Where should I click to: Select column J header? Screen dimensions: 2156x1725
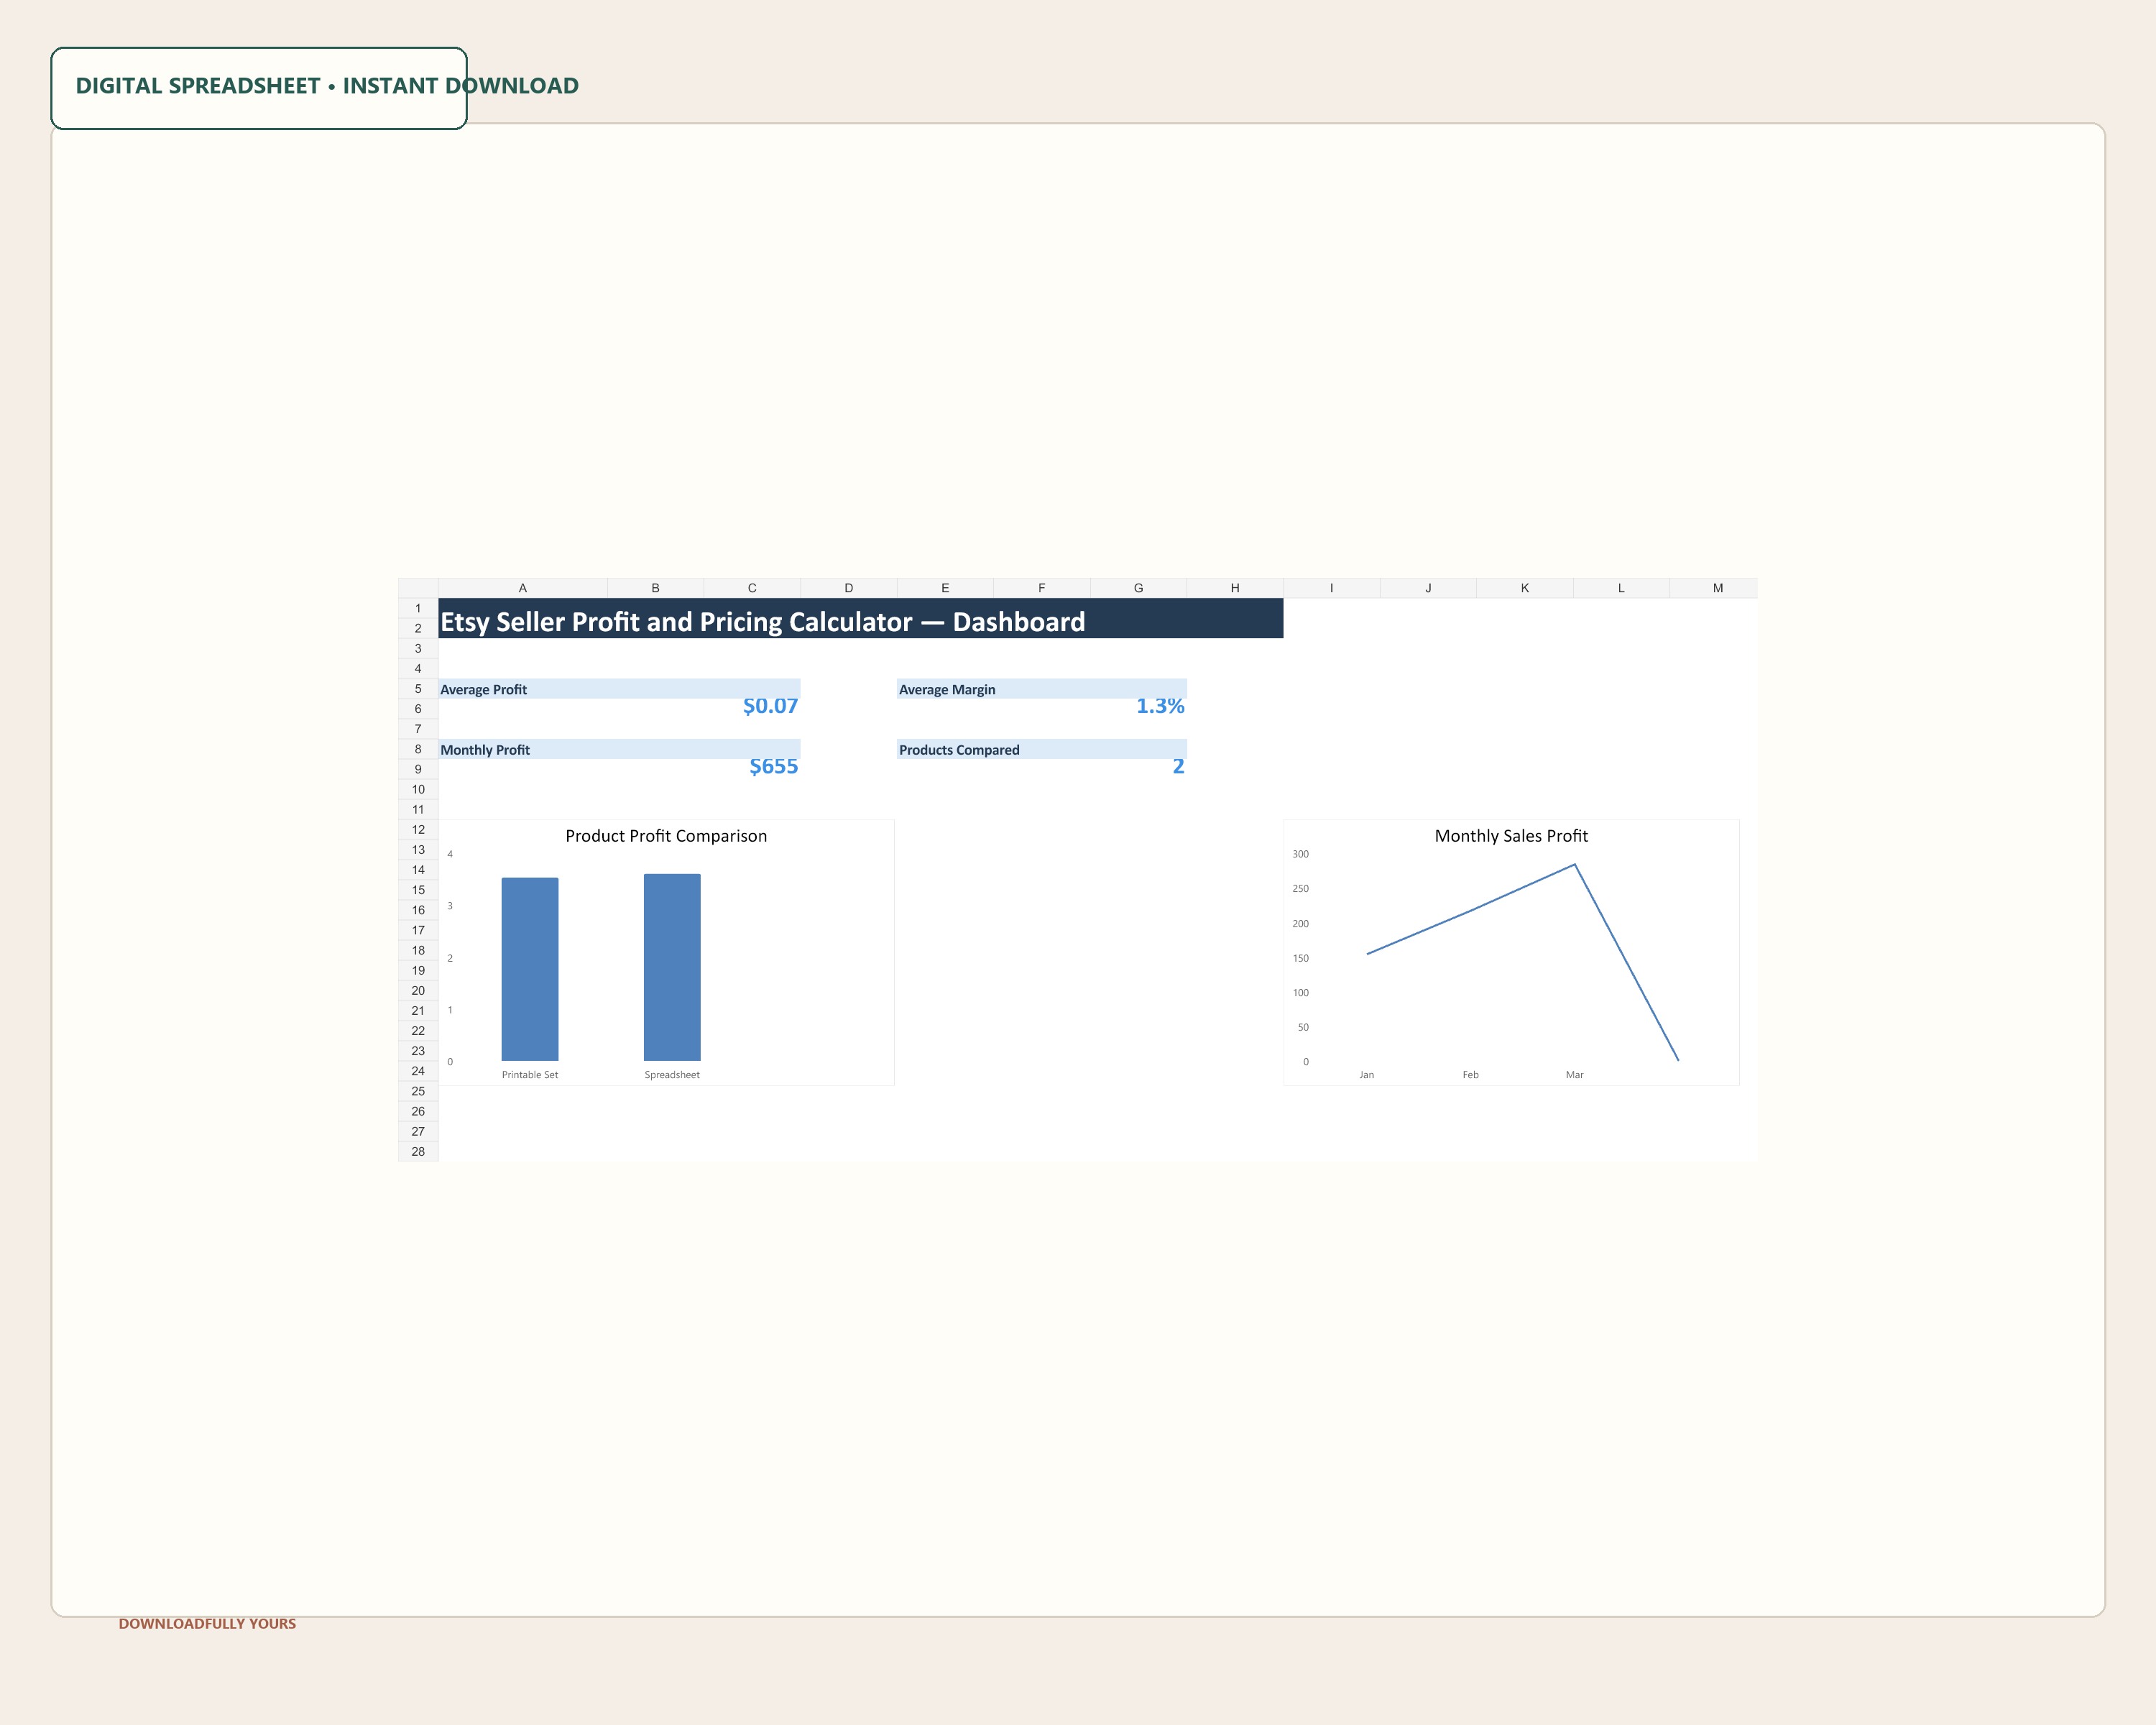(1428, 588)
